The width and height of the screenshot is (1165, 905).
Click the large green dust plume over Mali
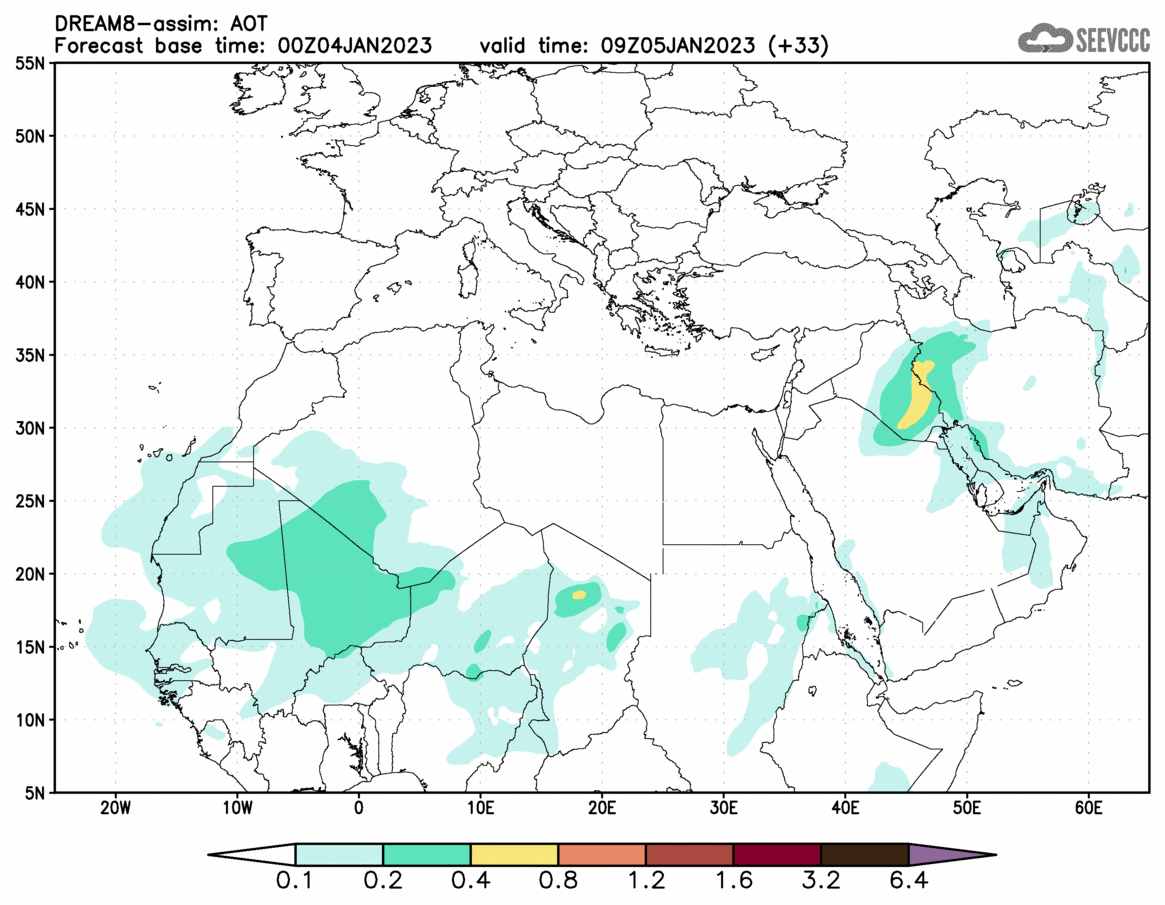[x=338, y=568]
